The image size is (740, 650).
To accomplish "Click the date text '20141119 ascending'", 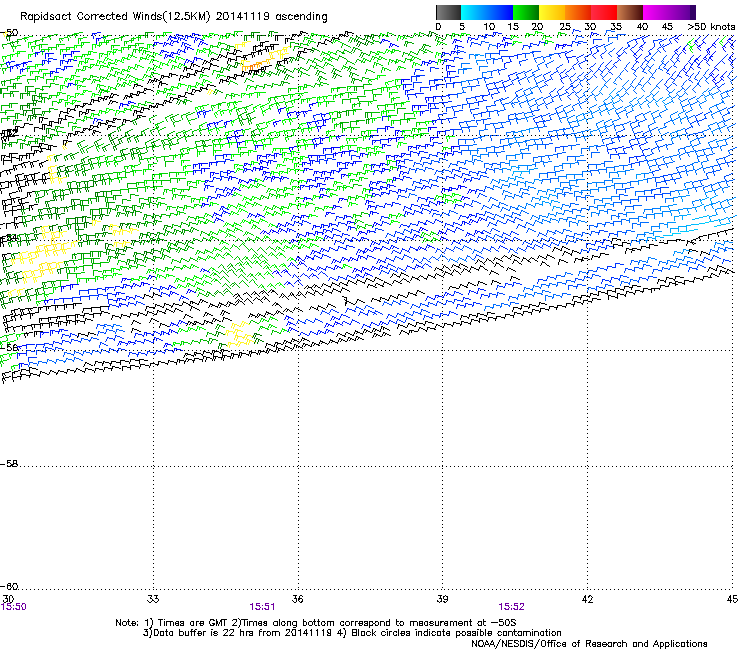I will pos(271,17).
